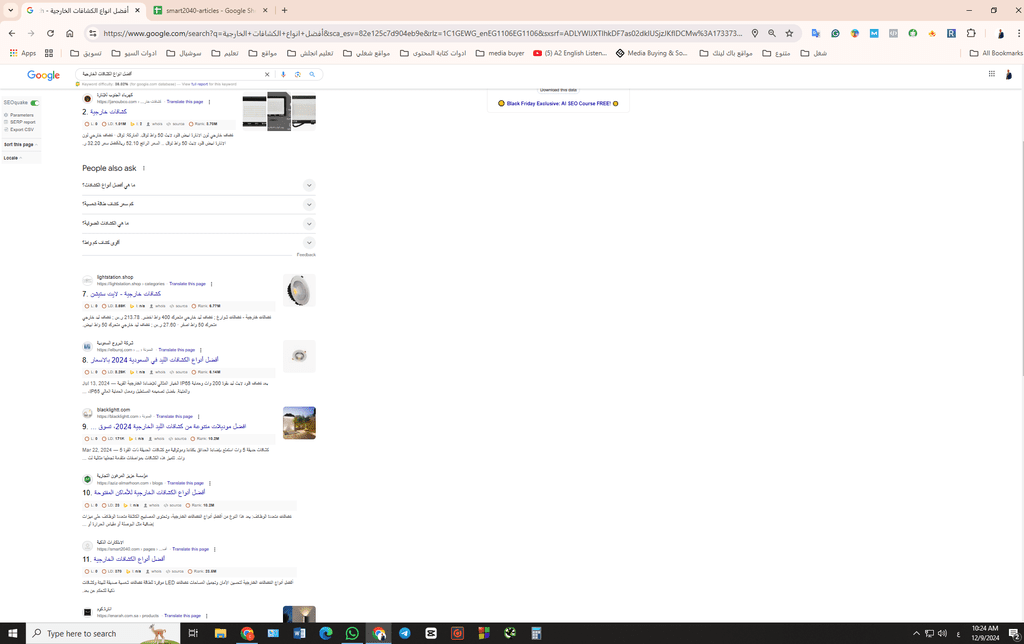The width and height of the screenshot is (1024, 644).
Task: Open the blue R extension icon
Action: point(952,33)
